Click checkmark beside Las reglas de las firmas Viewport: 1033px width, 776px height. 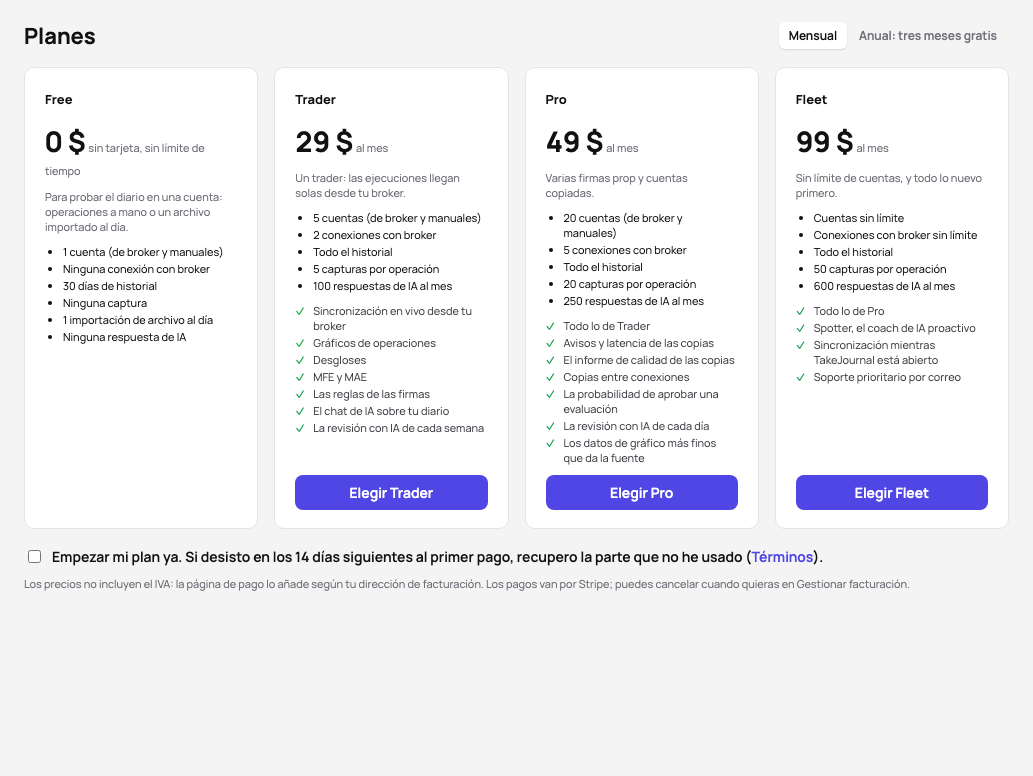[300, 394]
